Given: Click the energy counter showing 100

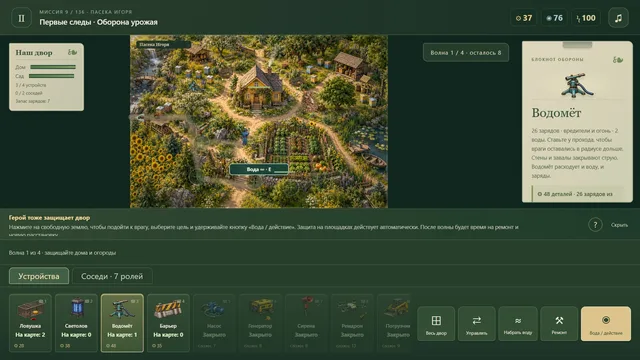Looking at the screenshot, I should coord(586,18).
